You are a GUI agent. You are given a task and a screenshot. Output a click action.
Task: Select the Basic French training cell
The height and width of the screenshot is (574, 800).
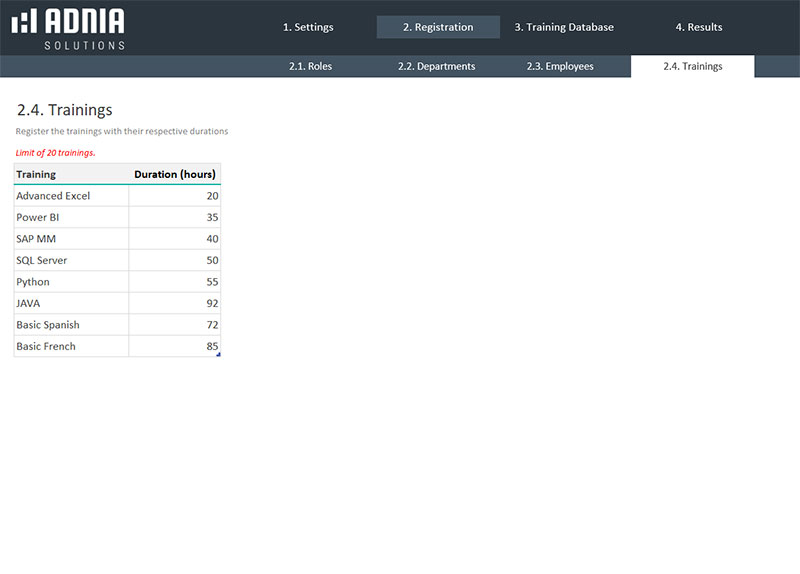coord(71,346)
